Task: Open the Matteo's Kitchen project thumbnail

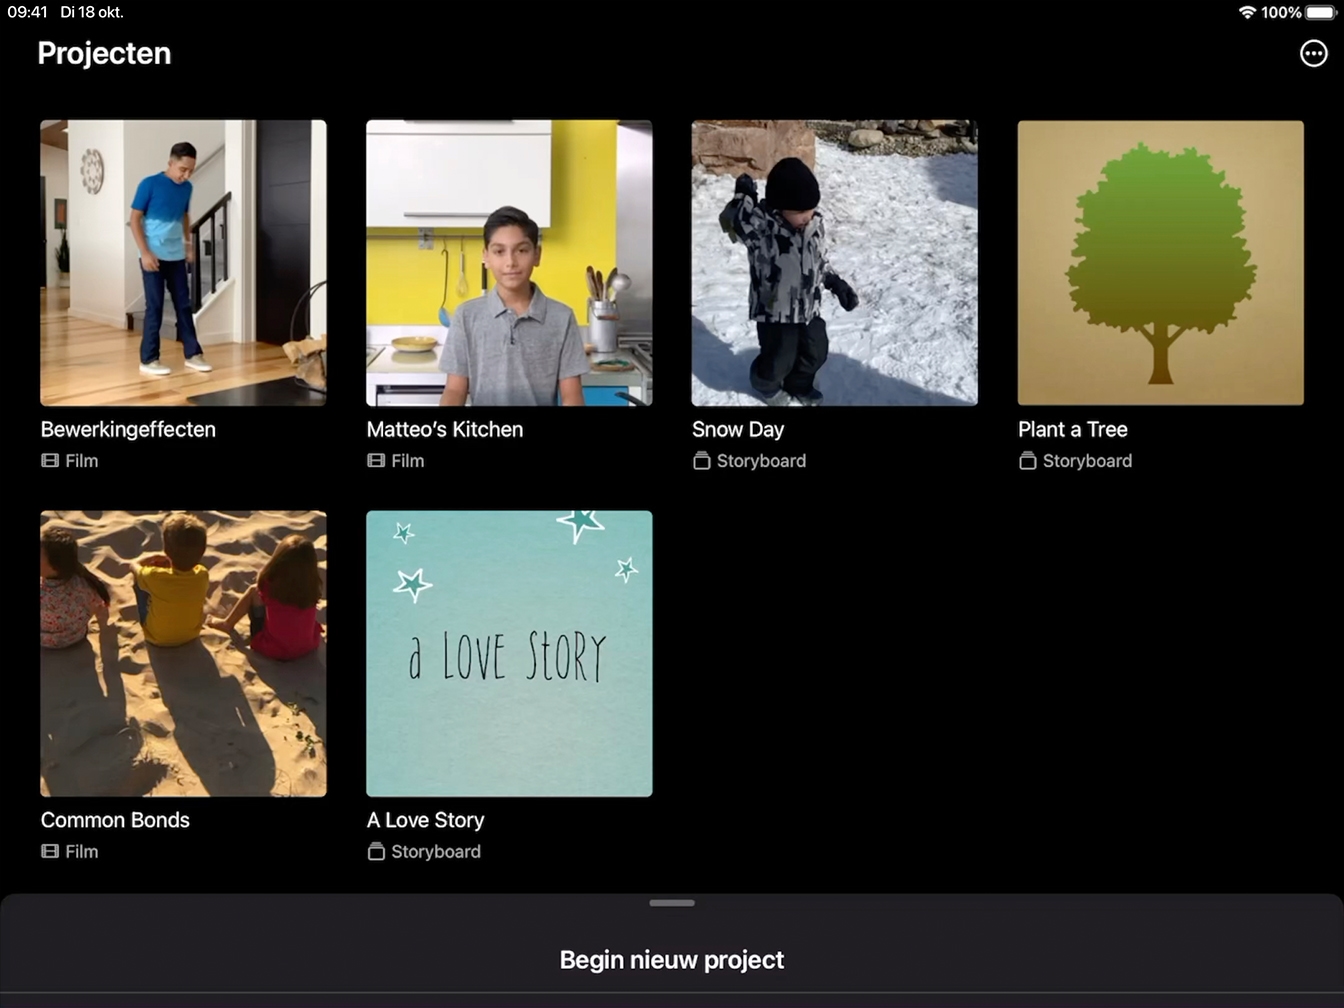Action: coord(509,263)
